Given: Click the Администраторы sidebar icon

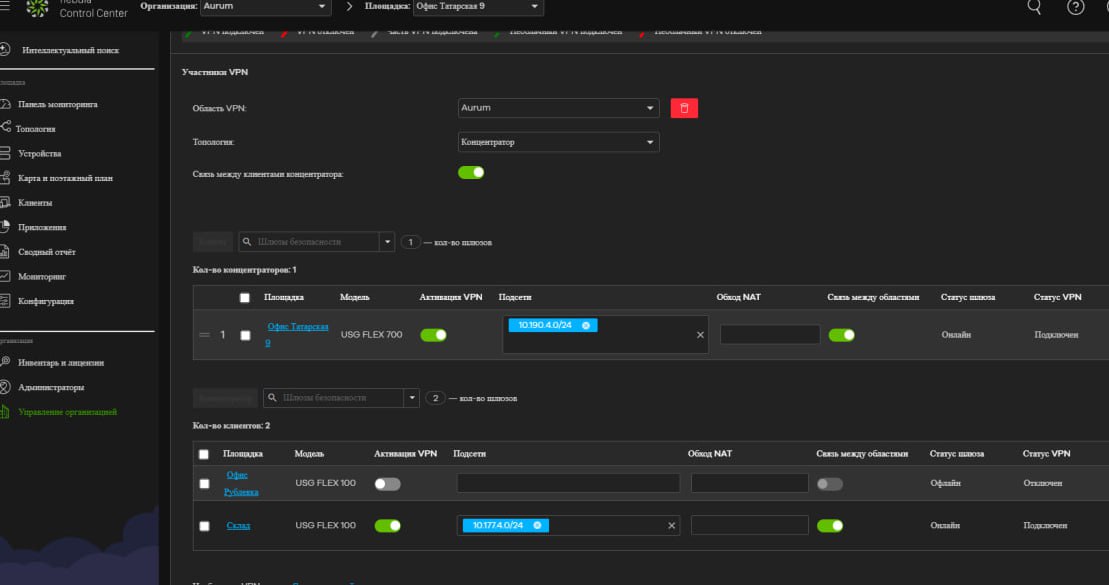Looking at the screenshot, I should [5, 387].
